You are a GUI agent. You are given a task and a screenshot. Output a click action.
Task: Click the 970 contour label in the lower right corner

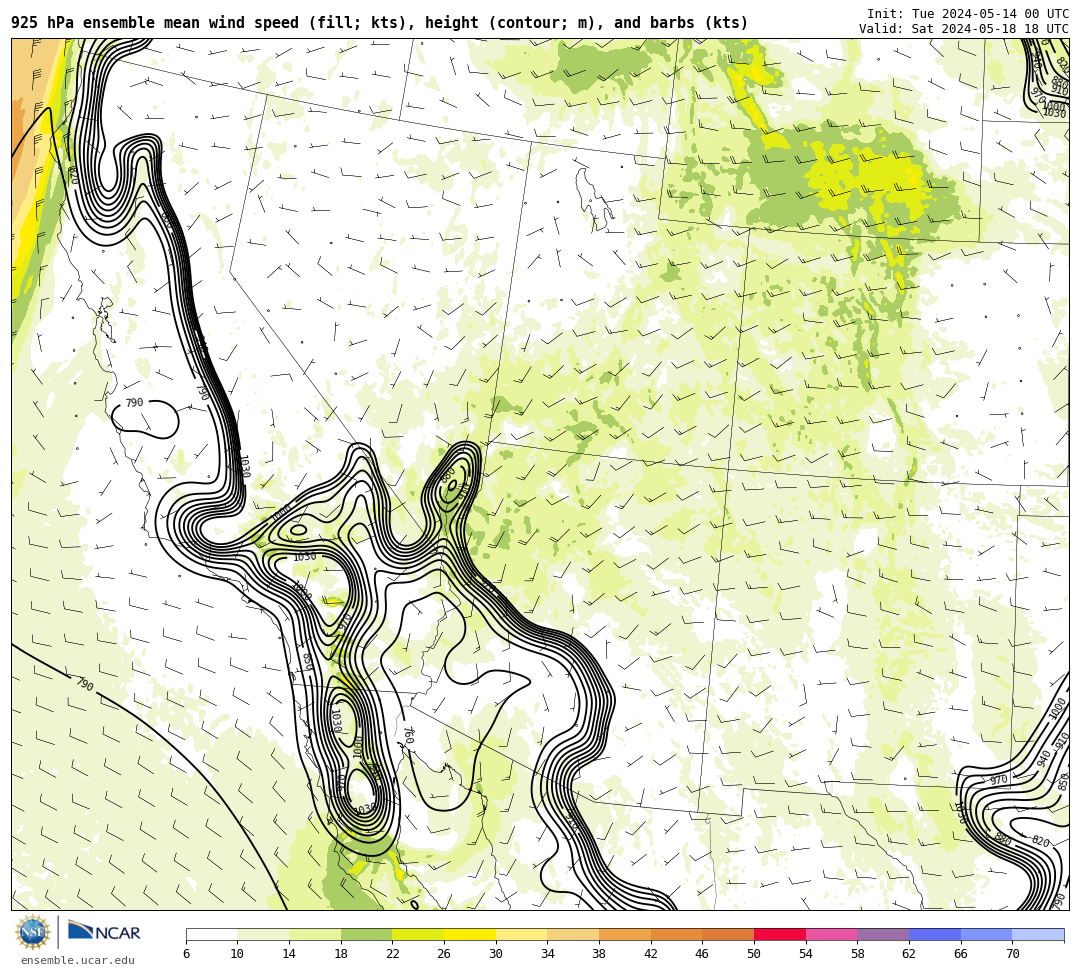tap(999, 780)
